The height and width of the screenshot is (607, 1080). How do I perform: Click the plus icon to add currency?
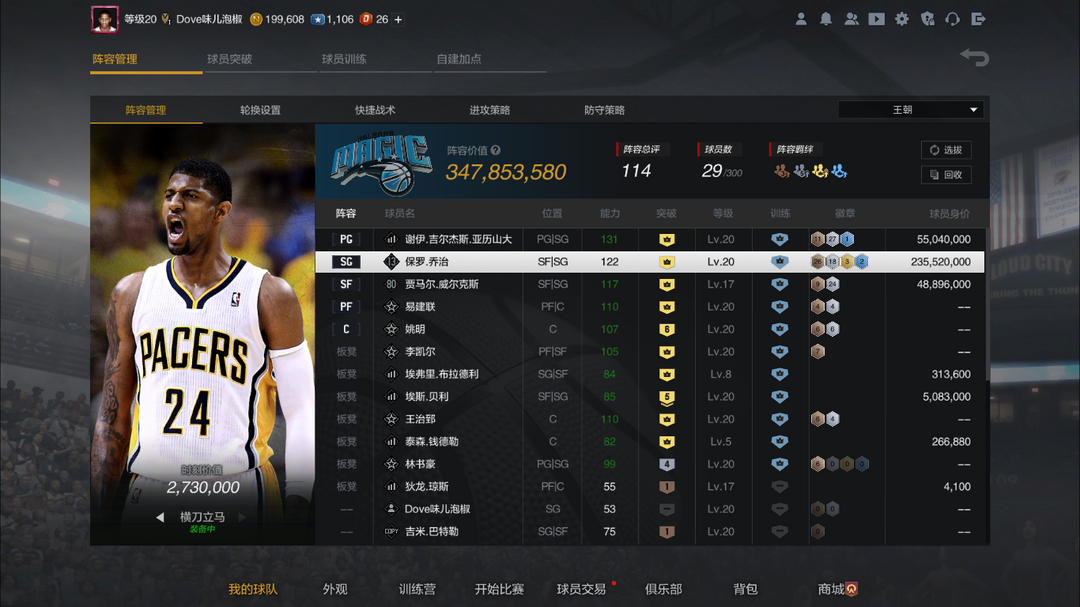pos(398,19)
